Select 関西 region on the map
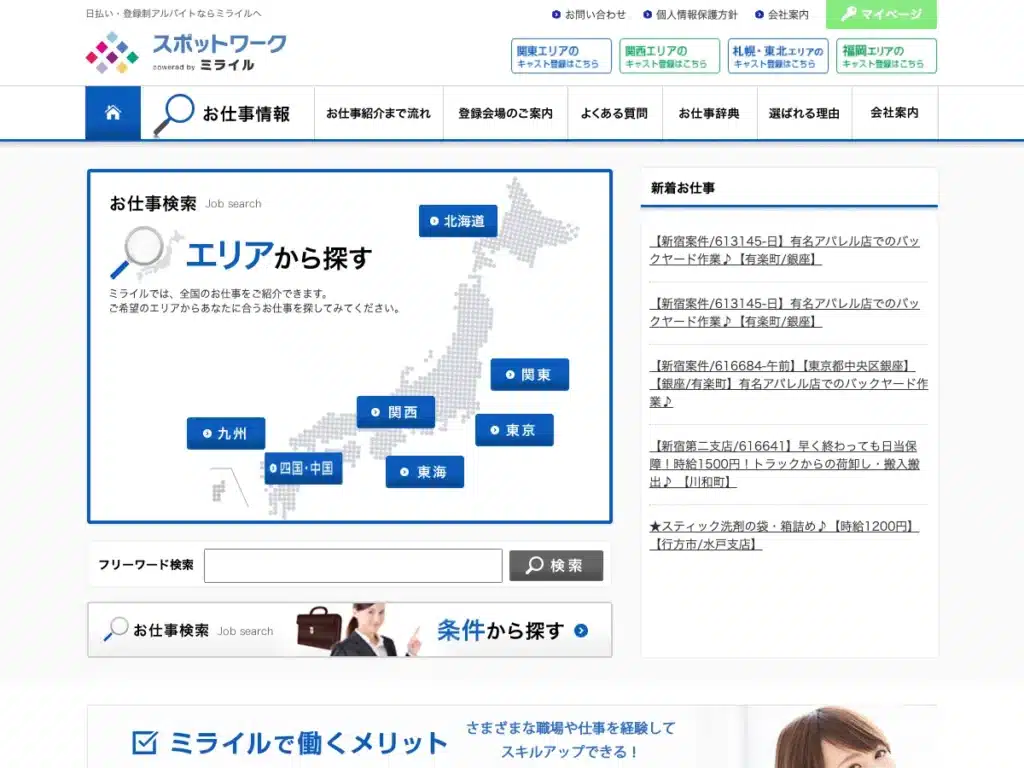Viewport: 1024px width, 768px height. (x=396, y=412)
